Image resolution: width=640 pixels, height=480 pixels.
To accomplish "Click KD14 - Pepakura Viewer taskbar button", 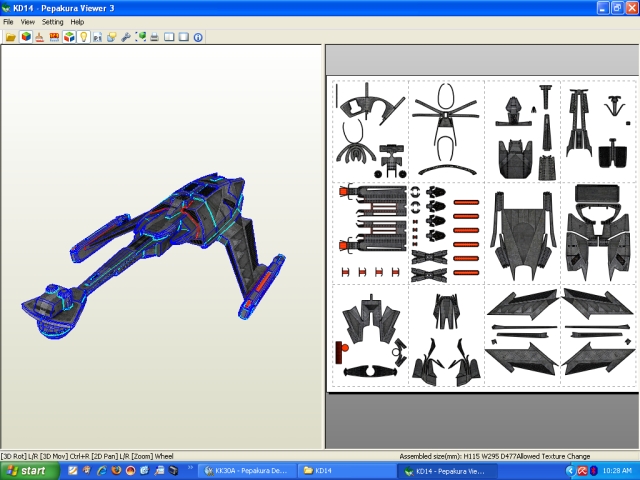I will click(447, 471).
